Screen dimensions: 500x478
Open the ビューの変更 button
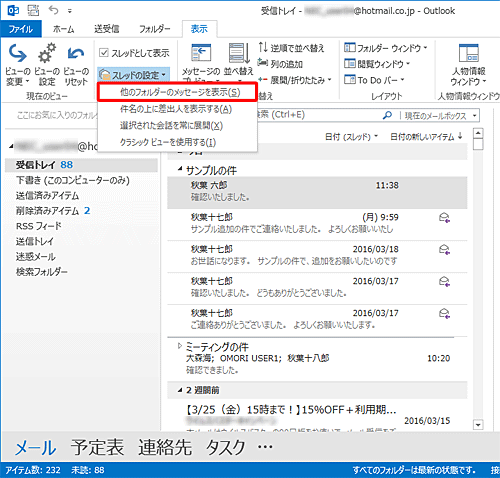click(18, 65)
